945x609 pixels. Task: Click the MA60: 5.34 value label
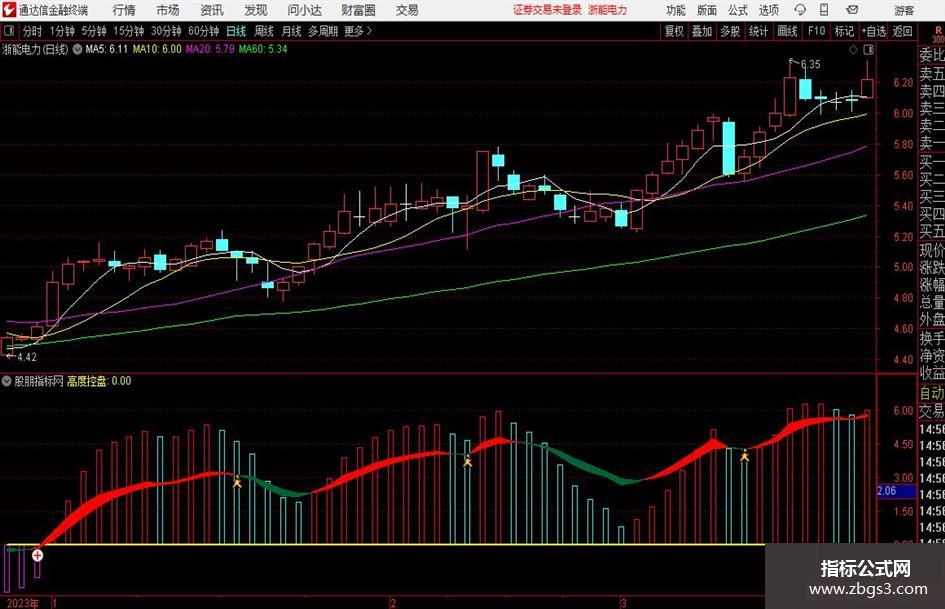tap(263, 49)
